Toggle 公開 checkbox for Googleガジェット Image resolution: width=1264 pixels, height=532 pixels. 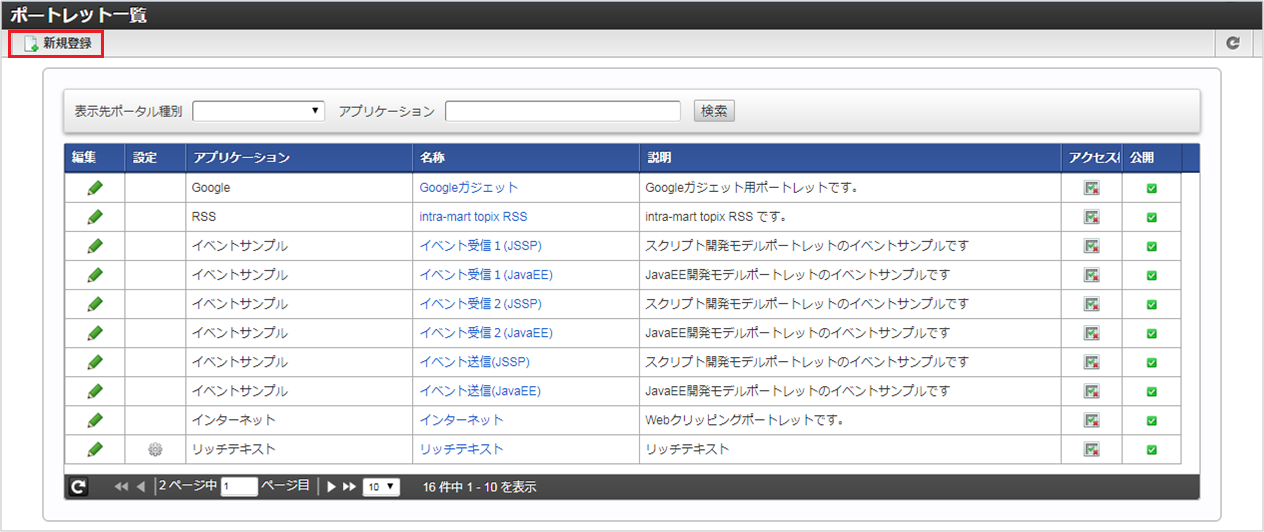1151,188
